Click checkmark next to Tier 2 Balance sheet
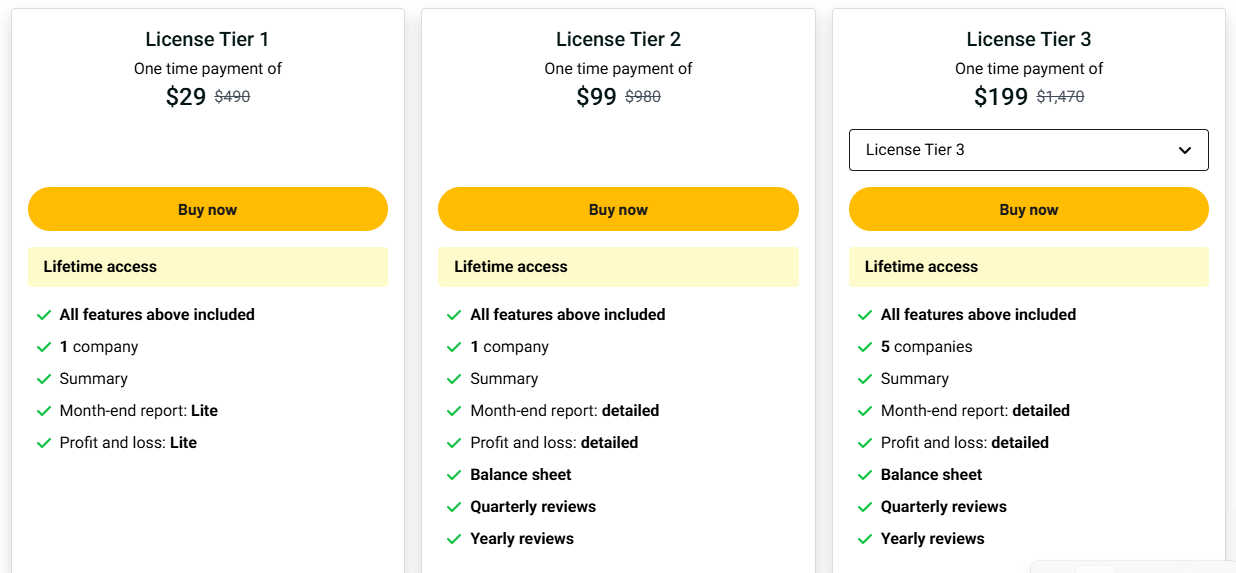The width and height of the screenshot is (1236, 573). click(454, 475)
